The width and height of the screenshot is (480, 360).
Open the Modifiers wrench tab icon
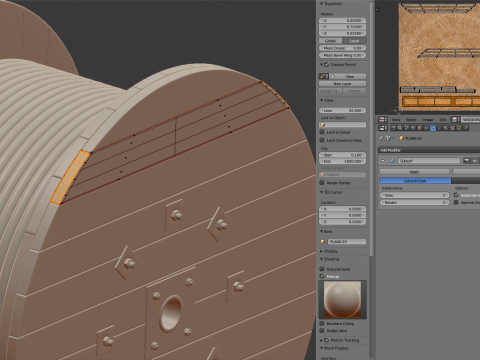tap(433, 128)
